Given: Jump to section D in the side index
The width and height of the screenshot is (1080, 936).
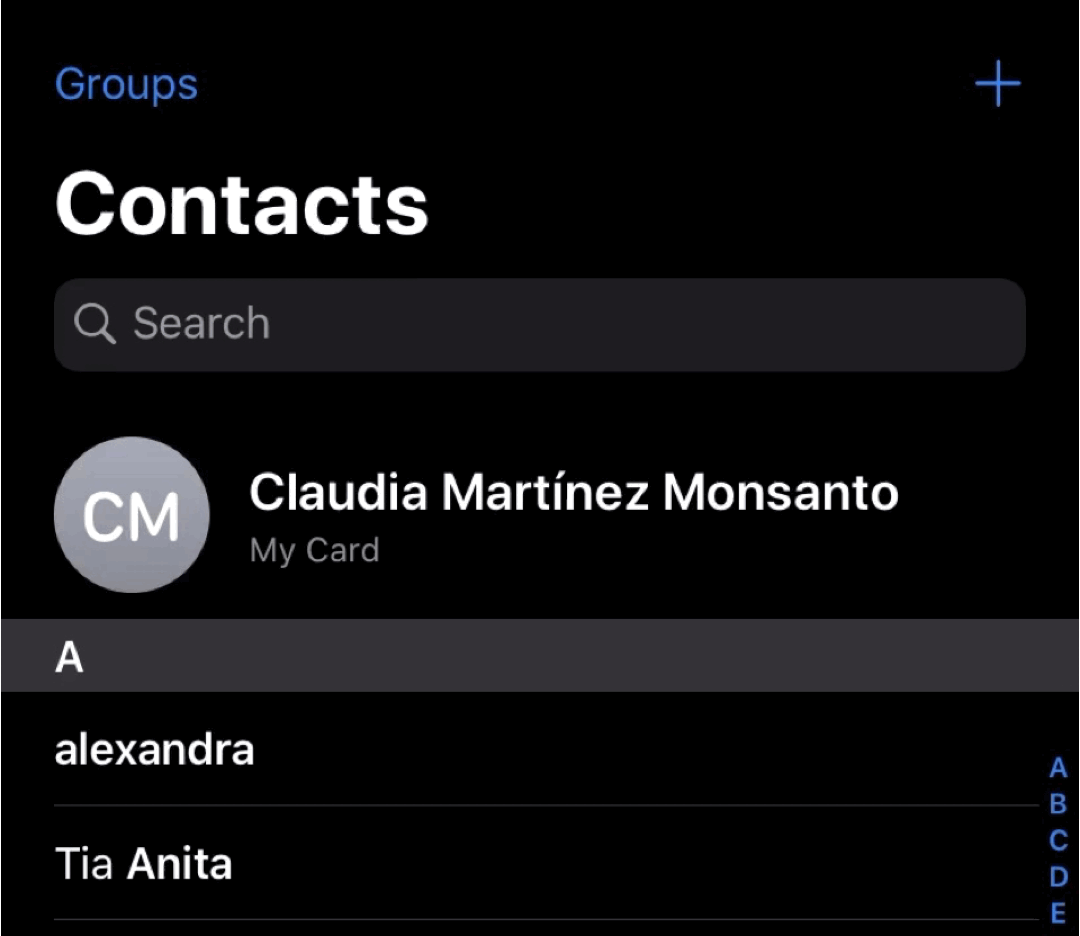Looking at the screenshot, I should [x=1058, y=877].
